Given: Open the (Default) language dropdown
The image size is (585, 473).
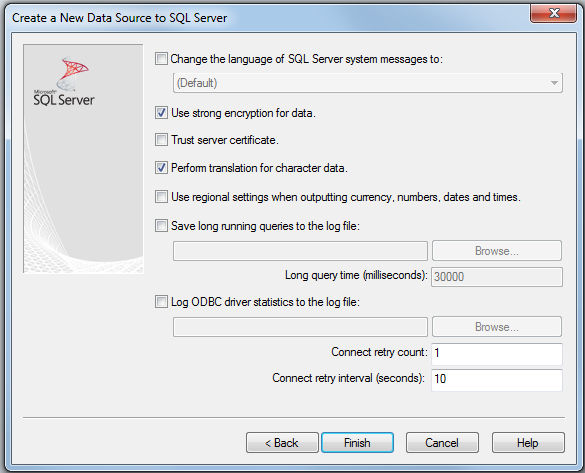Looking at the screenshot, I should (x=367, y=83).
